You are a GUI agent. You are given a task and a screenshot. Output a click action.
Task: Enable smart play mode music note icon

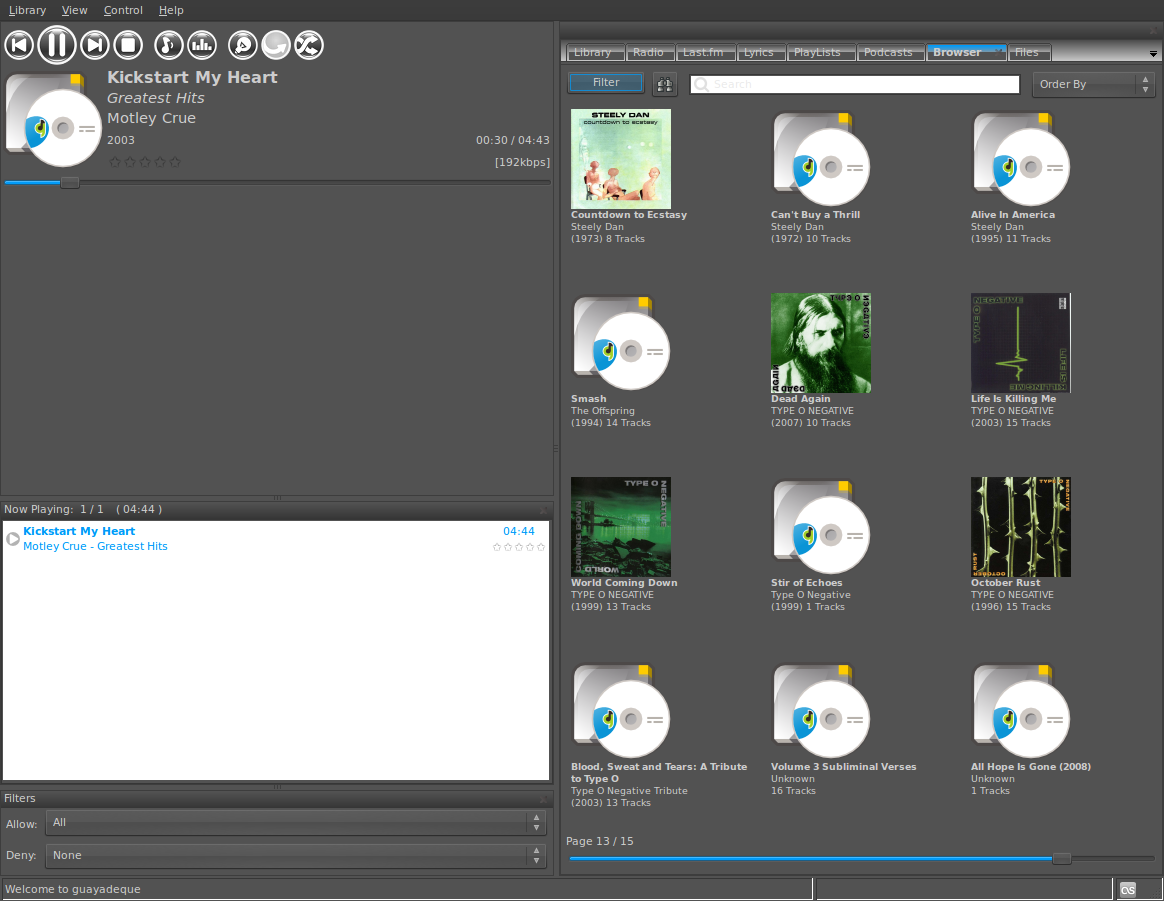pyautogui.click(x=168, y=44)
